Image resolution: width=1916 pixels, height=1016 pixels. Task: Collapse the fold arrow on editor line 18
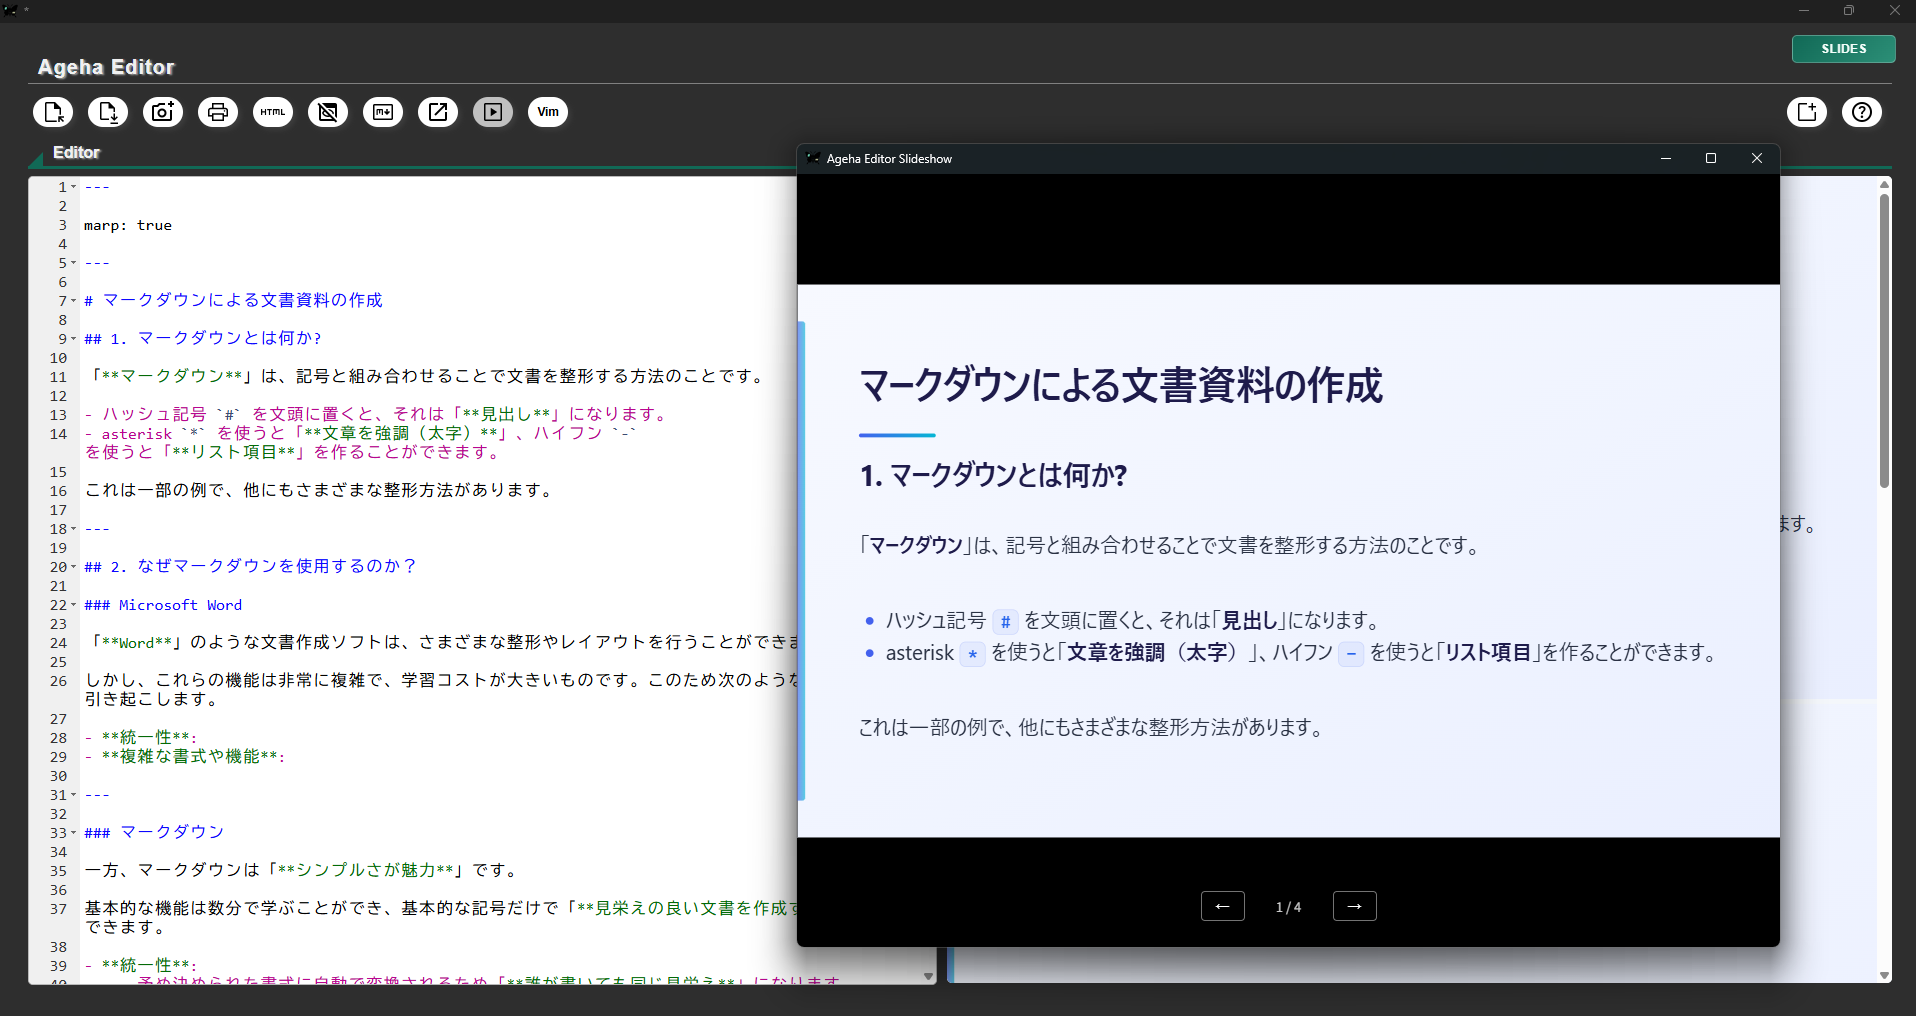click(74, 529)
